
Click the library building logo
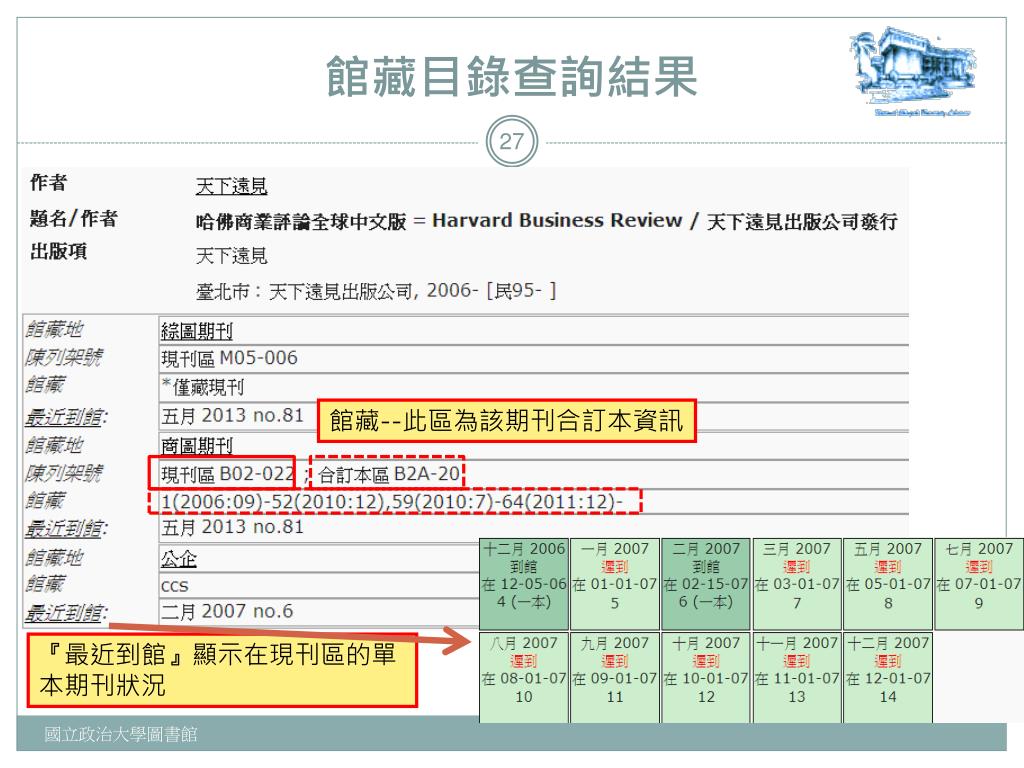coord(914,71)
